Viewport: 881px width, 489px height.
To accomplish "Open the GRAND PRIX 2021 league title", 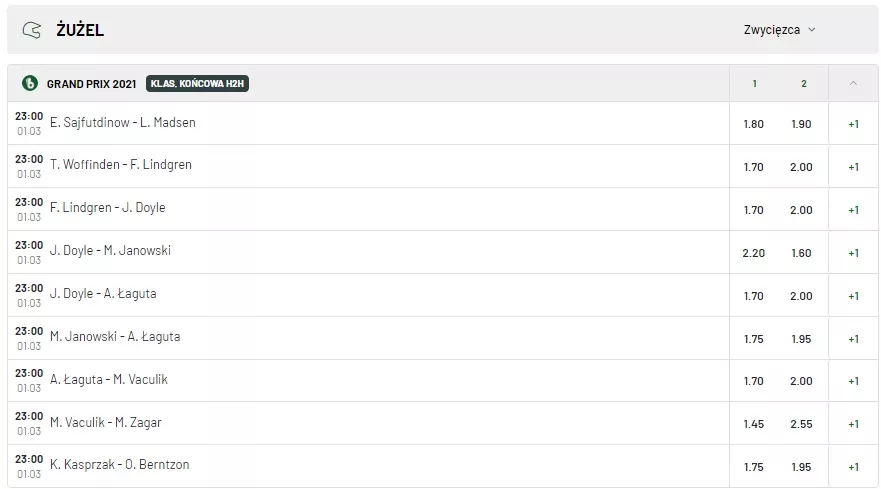I will [x=92, y=84].
